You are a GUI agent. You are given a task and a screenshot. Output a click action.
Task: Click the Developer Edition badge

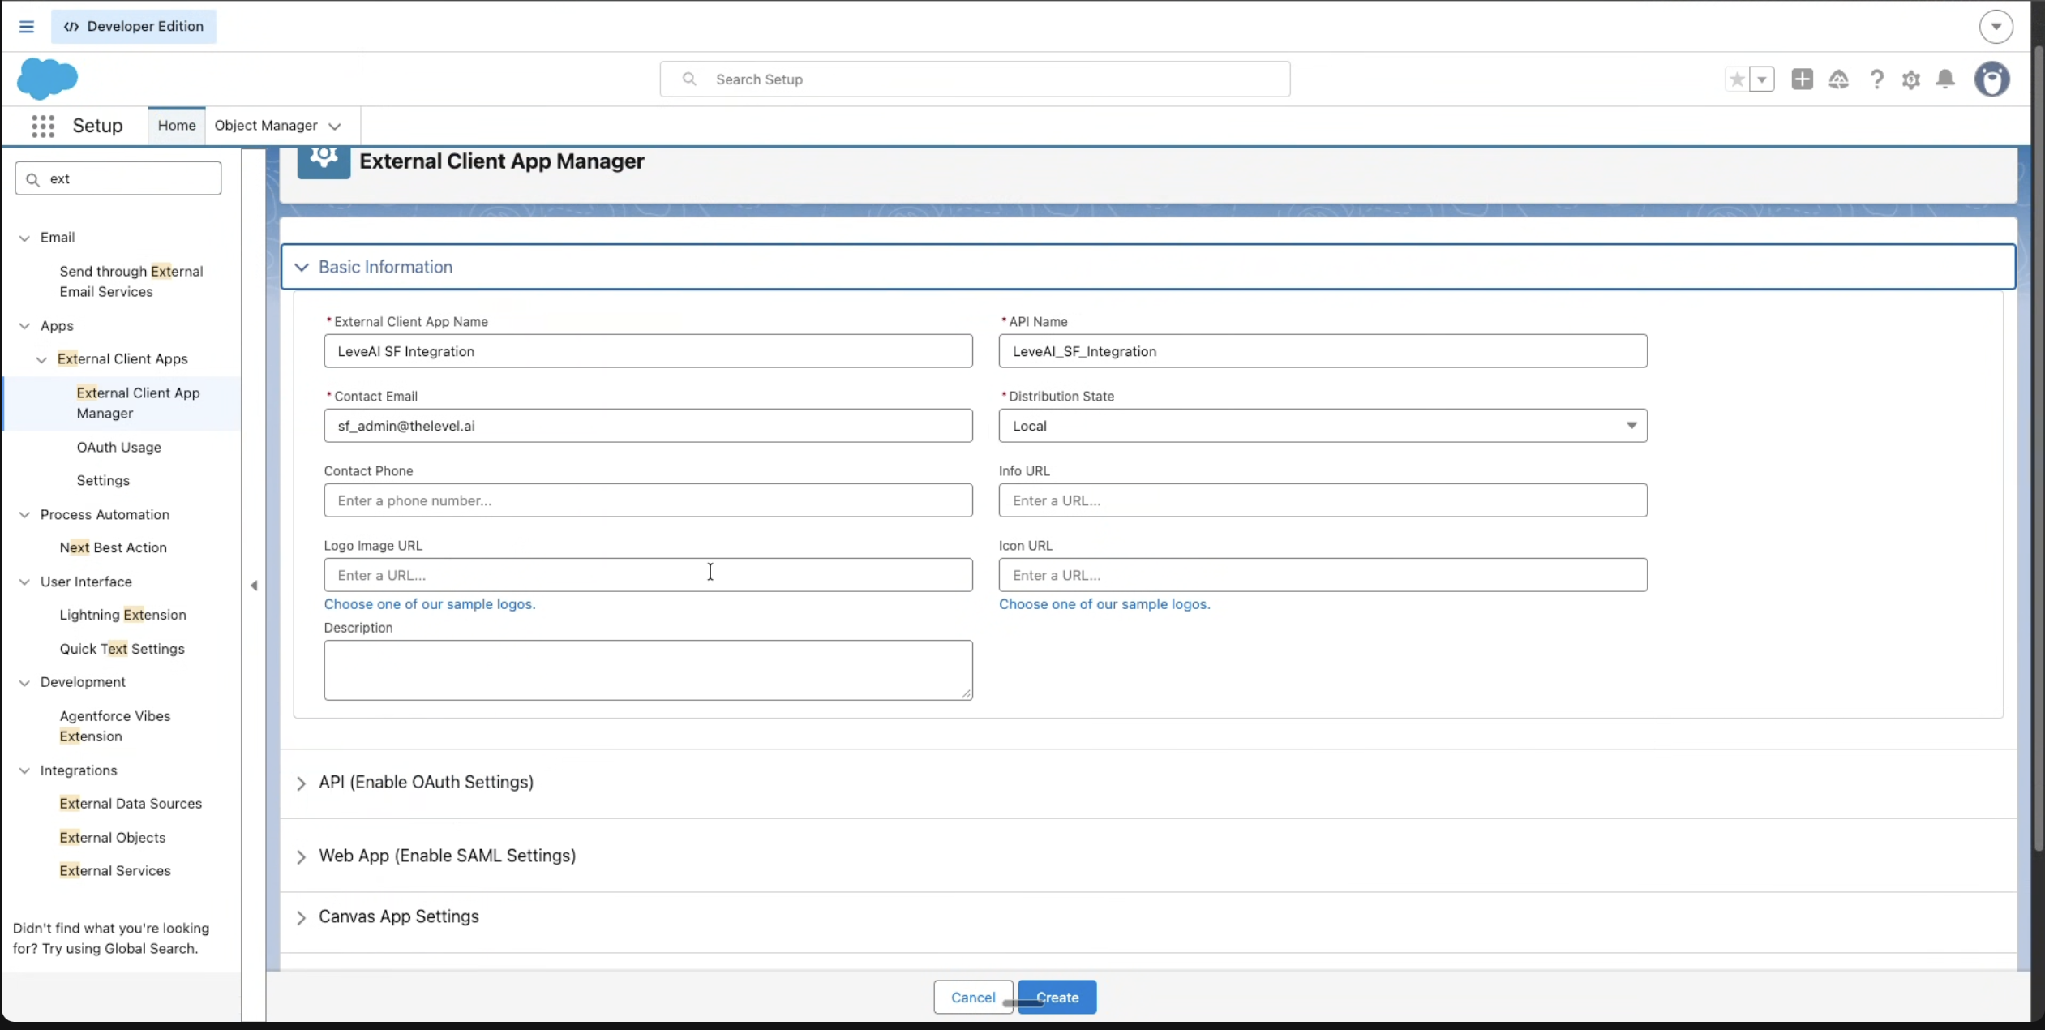coord(134,26)
